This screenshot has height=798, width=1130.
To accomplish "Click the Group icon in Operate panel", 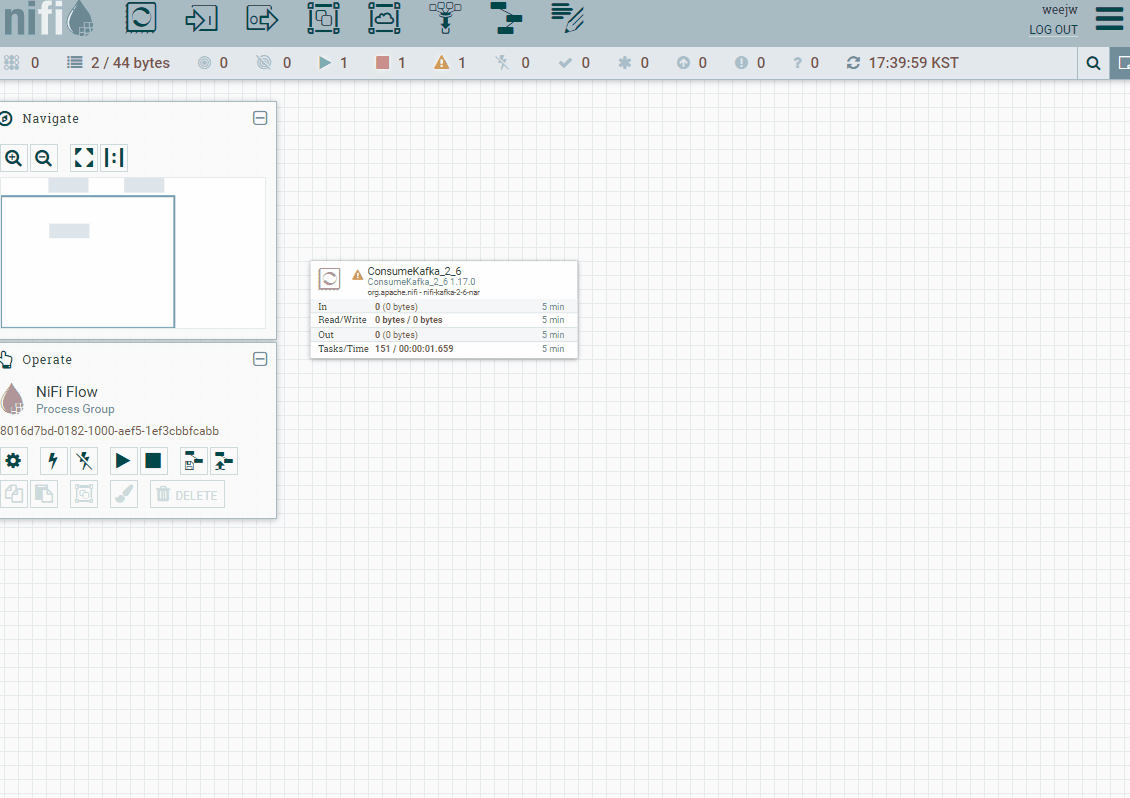I will pyautogui.click(x=84, y=495).
